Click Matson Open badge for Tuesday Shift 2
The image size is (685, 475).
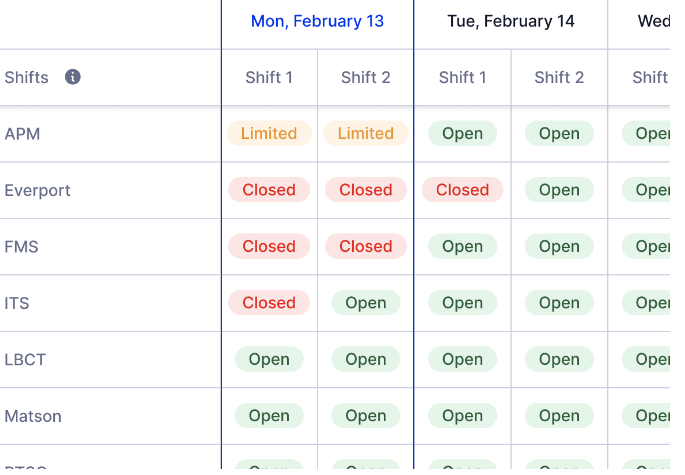pos(559,416)
